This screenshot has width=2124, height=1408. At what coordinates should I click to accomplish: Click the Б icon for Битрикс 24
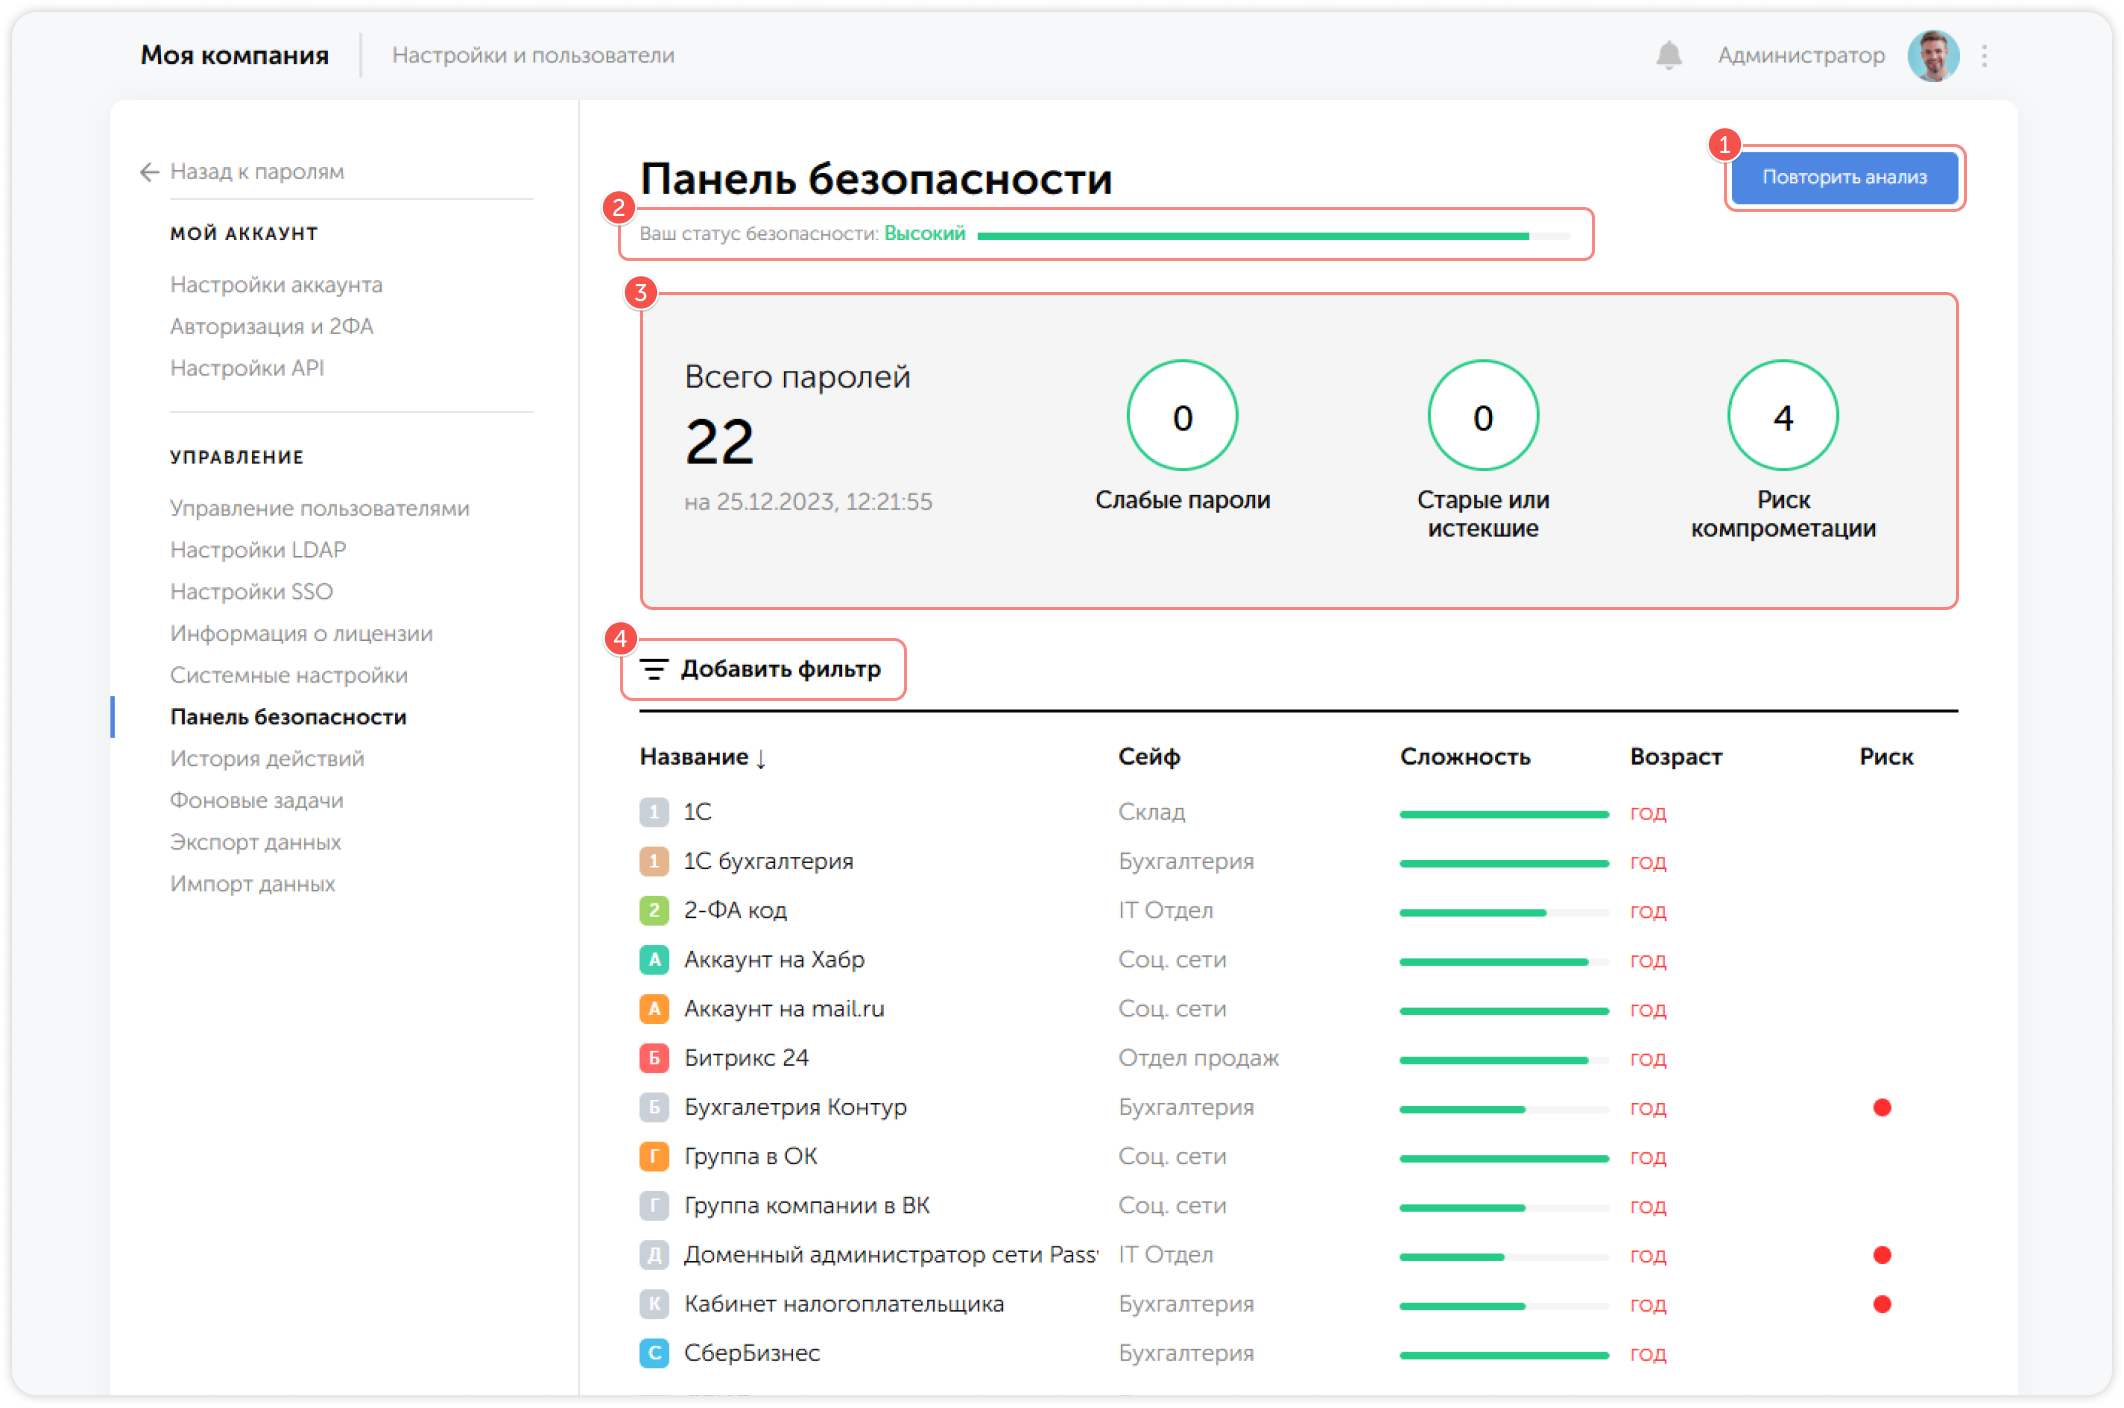[x=654, y=1058]
